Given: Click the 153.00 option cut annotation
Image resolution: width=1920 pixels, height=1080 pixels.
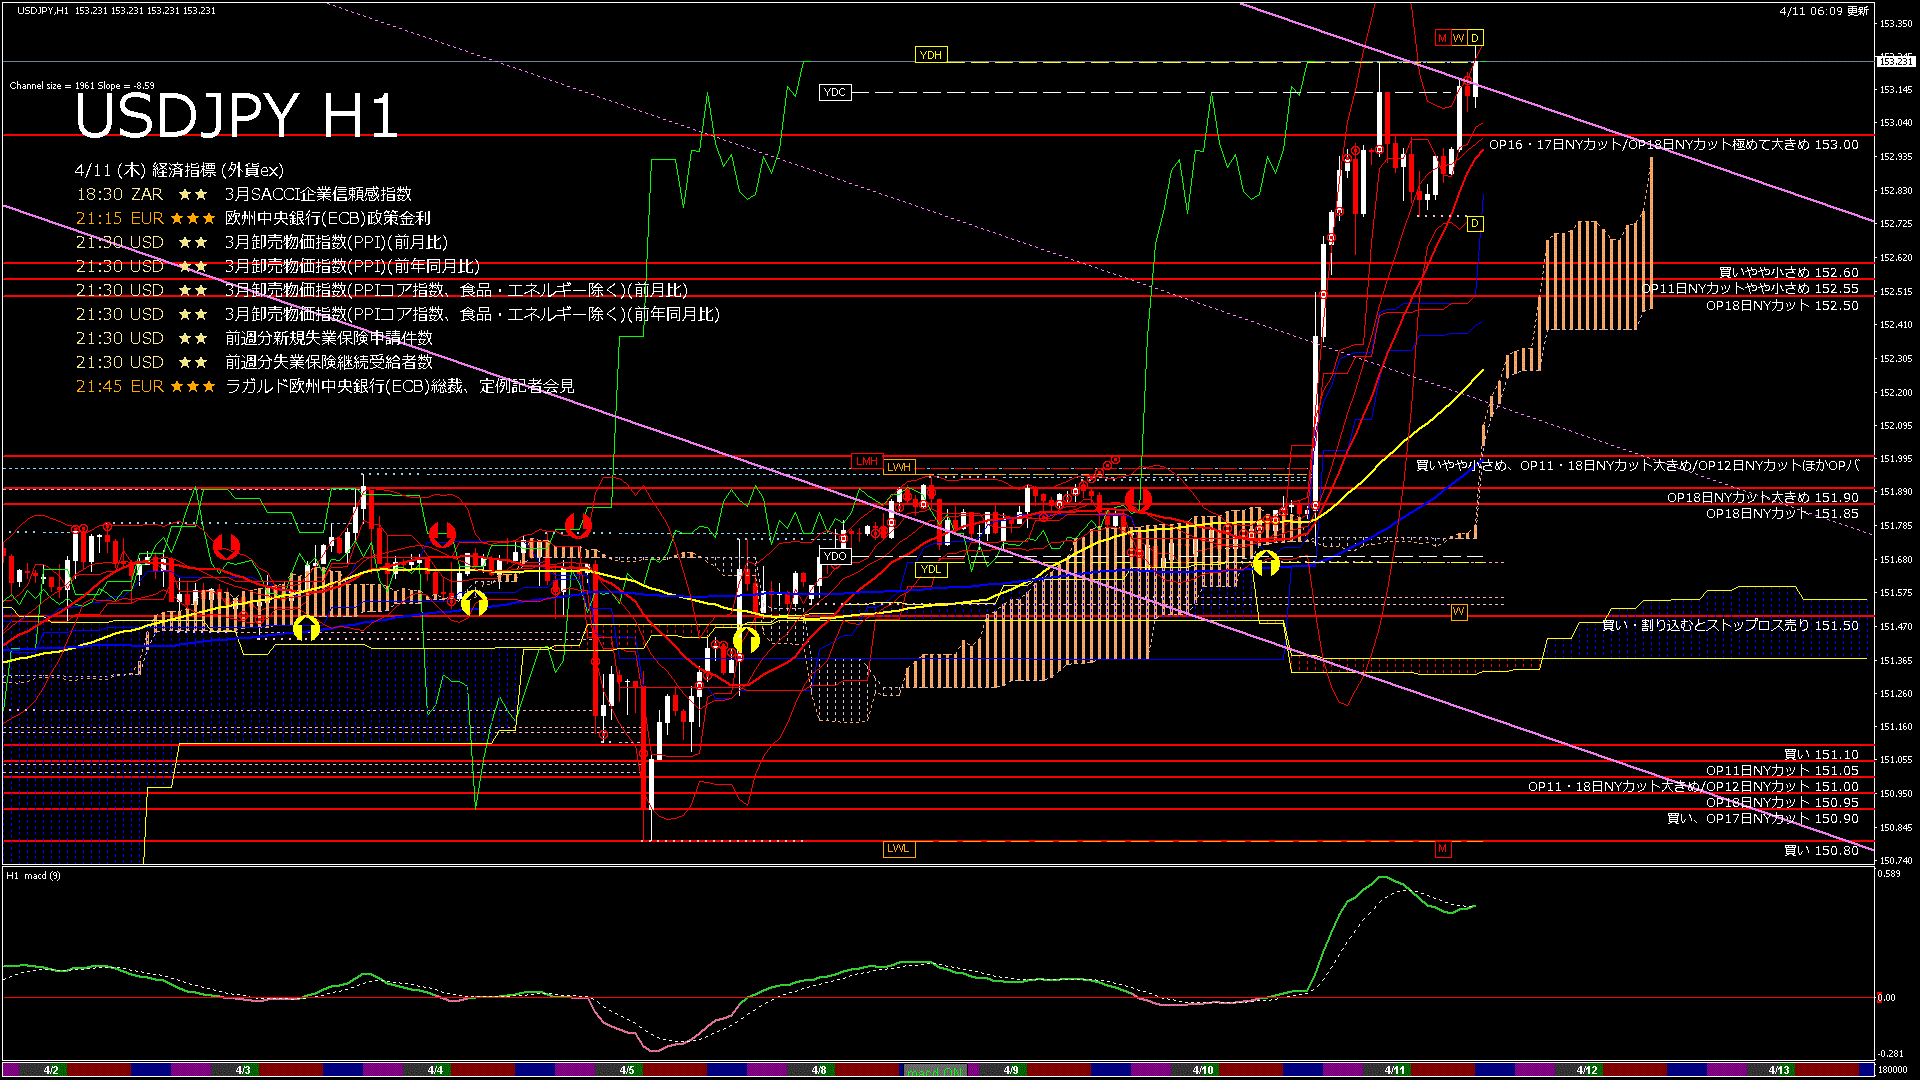Looking at the screenshot, I should [1673, 145].
